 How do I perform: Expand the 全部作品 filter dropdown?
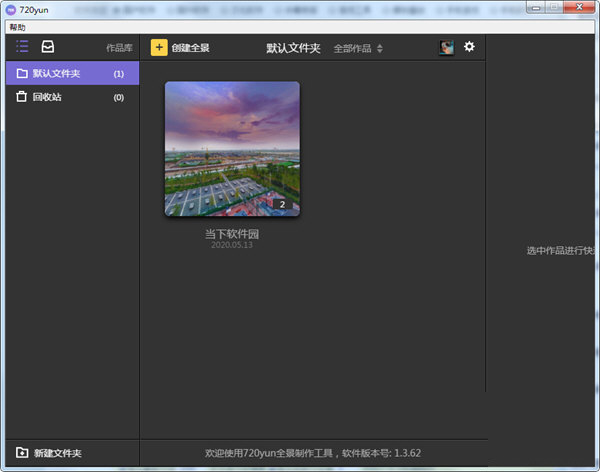[x=358, y=49]
